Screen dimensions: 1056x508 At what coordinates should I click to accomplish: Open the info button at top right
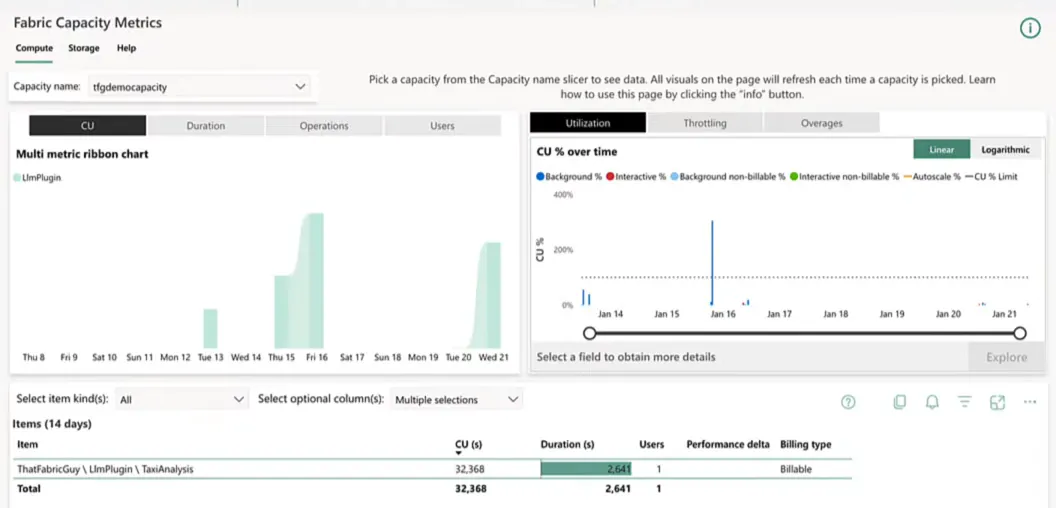pyautogui.click(x=1030, y=28)
